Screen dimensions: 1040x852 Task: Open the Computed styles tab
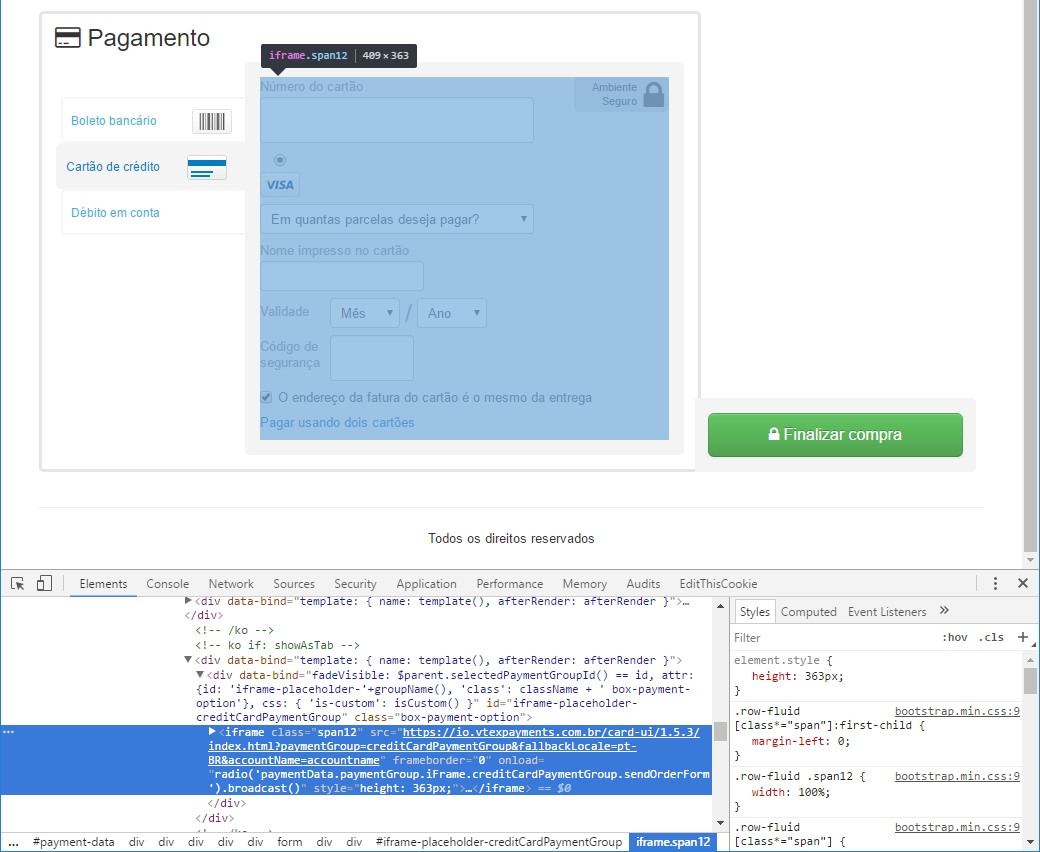[809, 611]
